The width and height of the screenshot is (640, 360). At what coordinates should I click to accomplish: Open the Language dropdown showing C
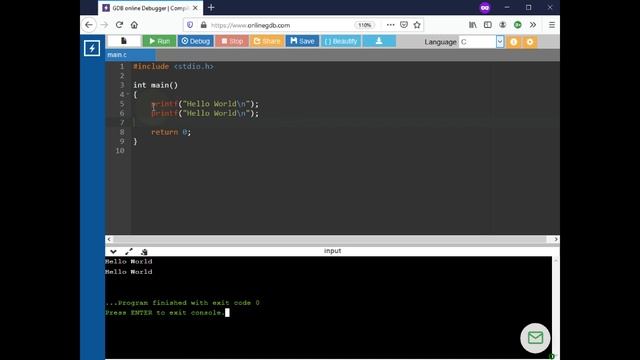(x=481, y=42)
